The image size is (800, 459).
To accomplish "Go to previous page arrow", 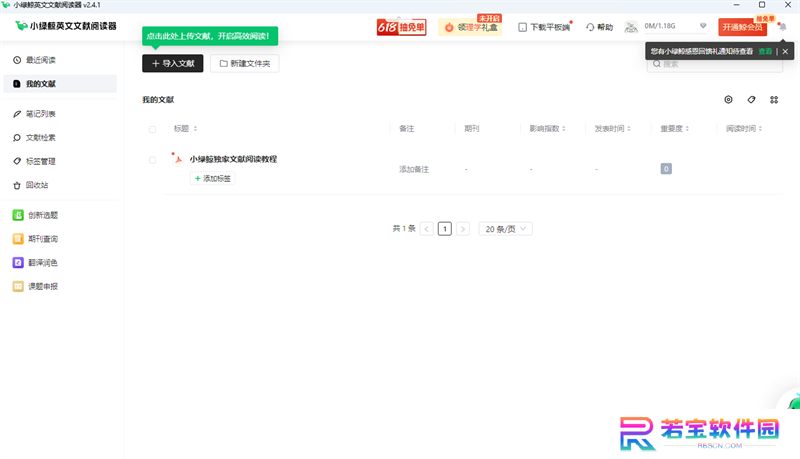I will pyautogui.click(x=427, y=229).
